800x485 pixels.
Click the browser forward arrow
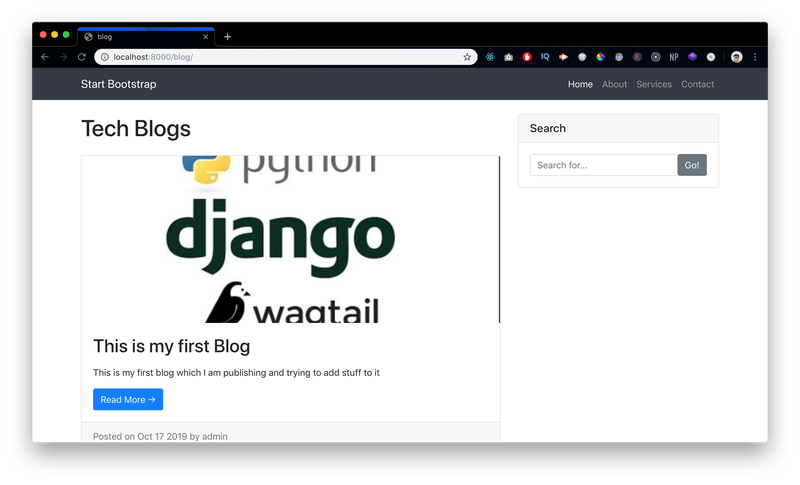(63, 57)
